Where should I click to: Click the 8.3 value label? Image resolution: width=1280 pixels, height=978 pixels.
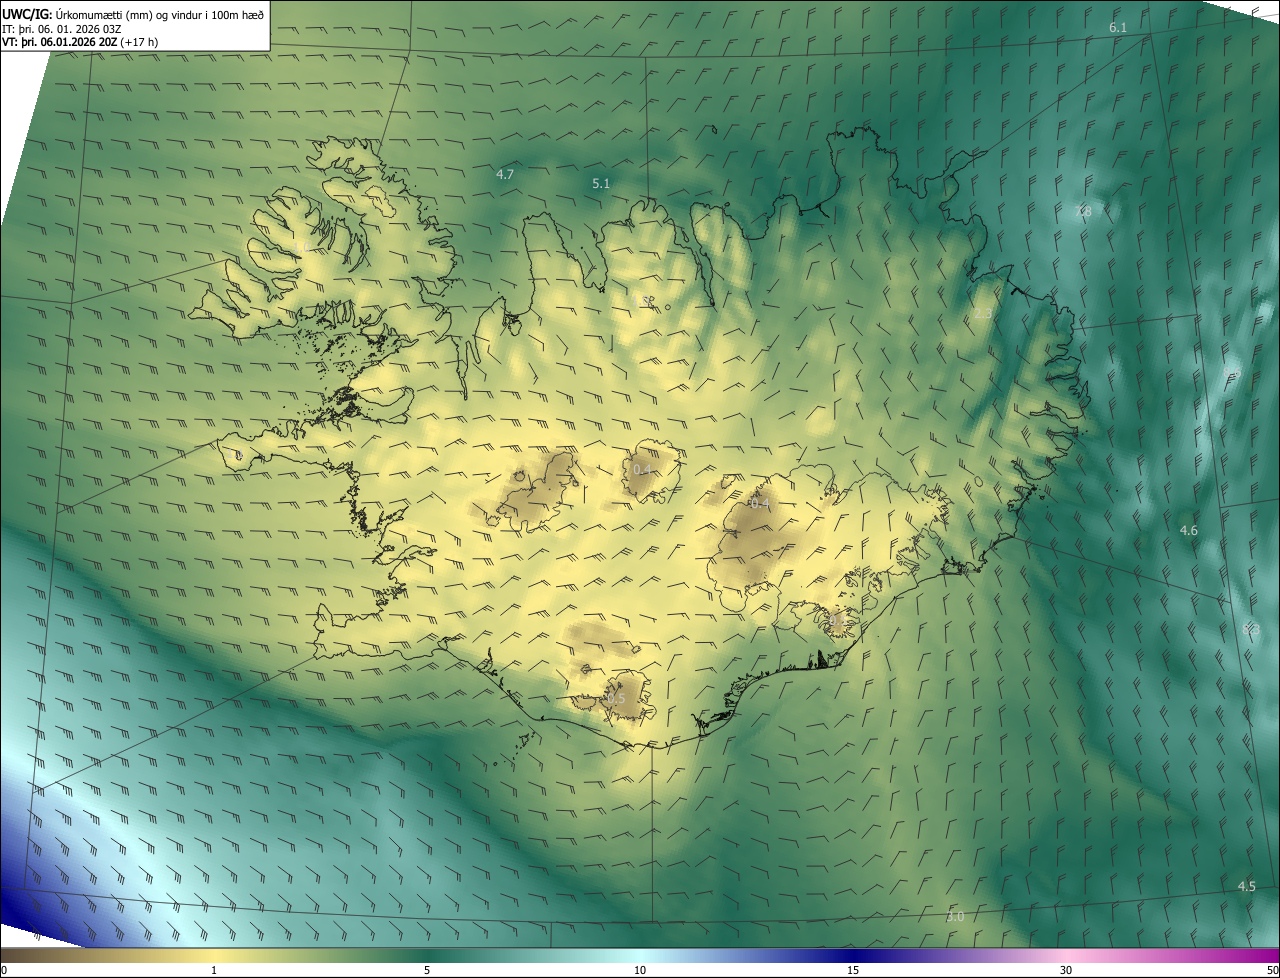[1250, 629]
